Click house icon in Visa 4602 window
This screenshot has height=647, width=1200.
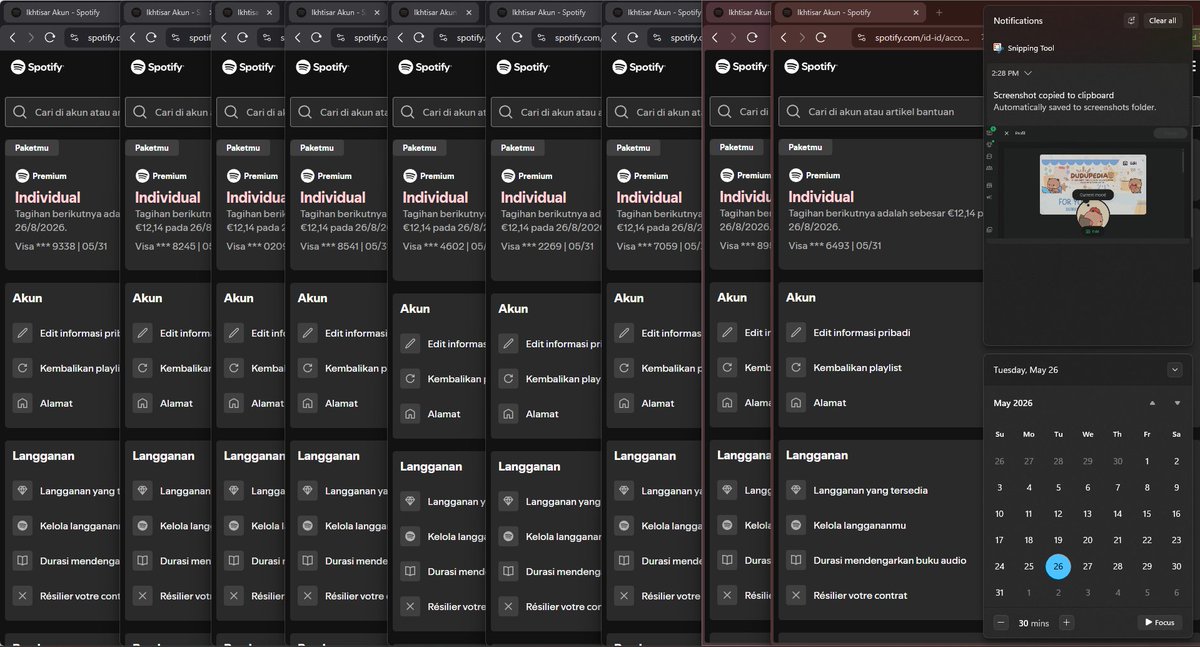[x=410, y=414]
